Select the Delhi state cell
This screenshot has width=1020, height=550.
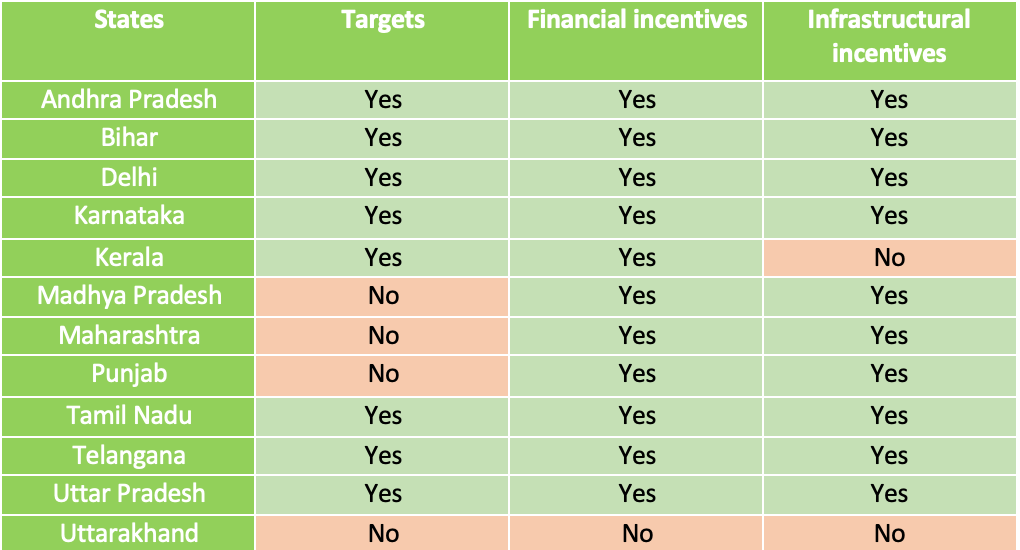click(x=128, y=178)
